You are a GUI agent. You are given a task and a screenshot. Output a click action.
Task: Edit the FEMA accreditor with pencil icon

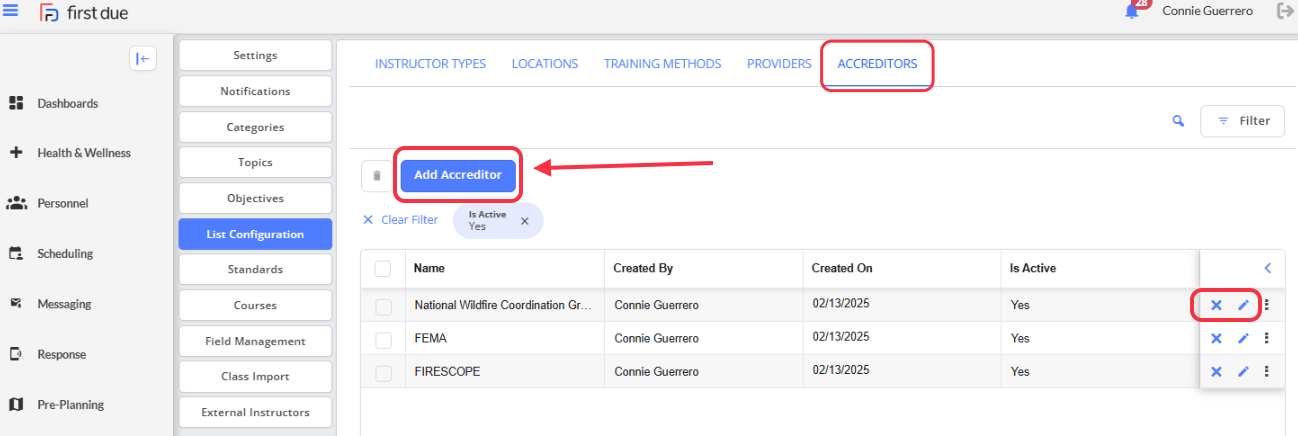[x=1243, y=339]
